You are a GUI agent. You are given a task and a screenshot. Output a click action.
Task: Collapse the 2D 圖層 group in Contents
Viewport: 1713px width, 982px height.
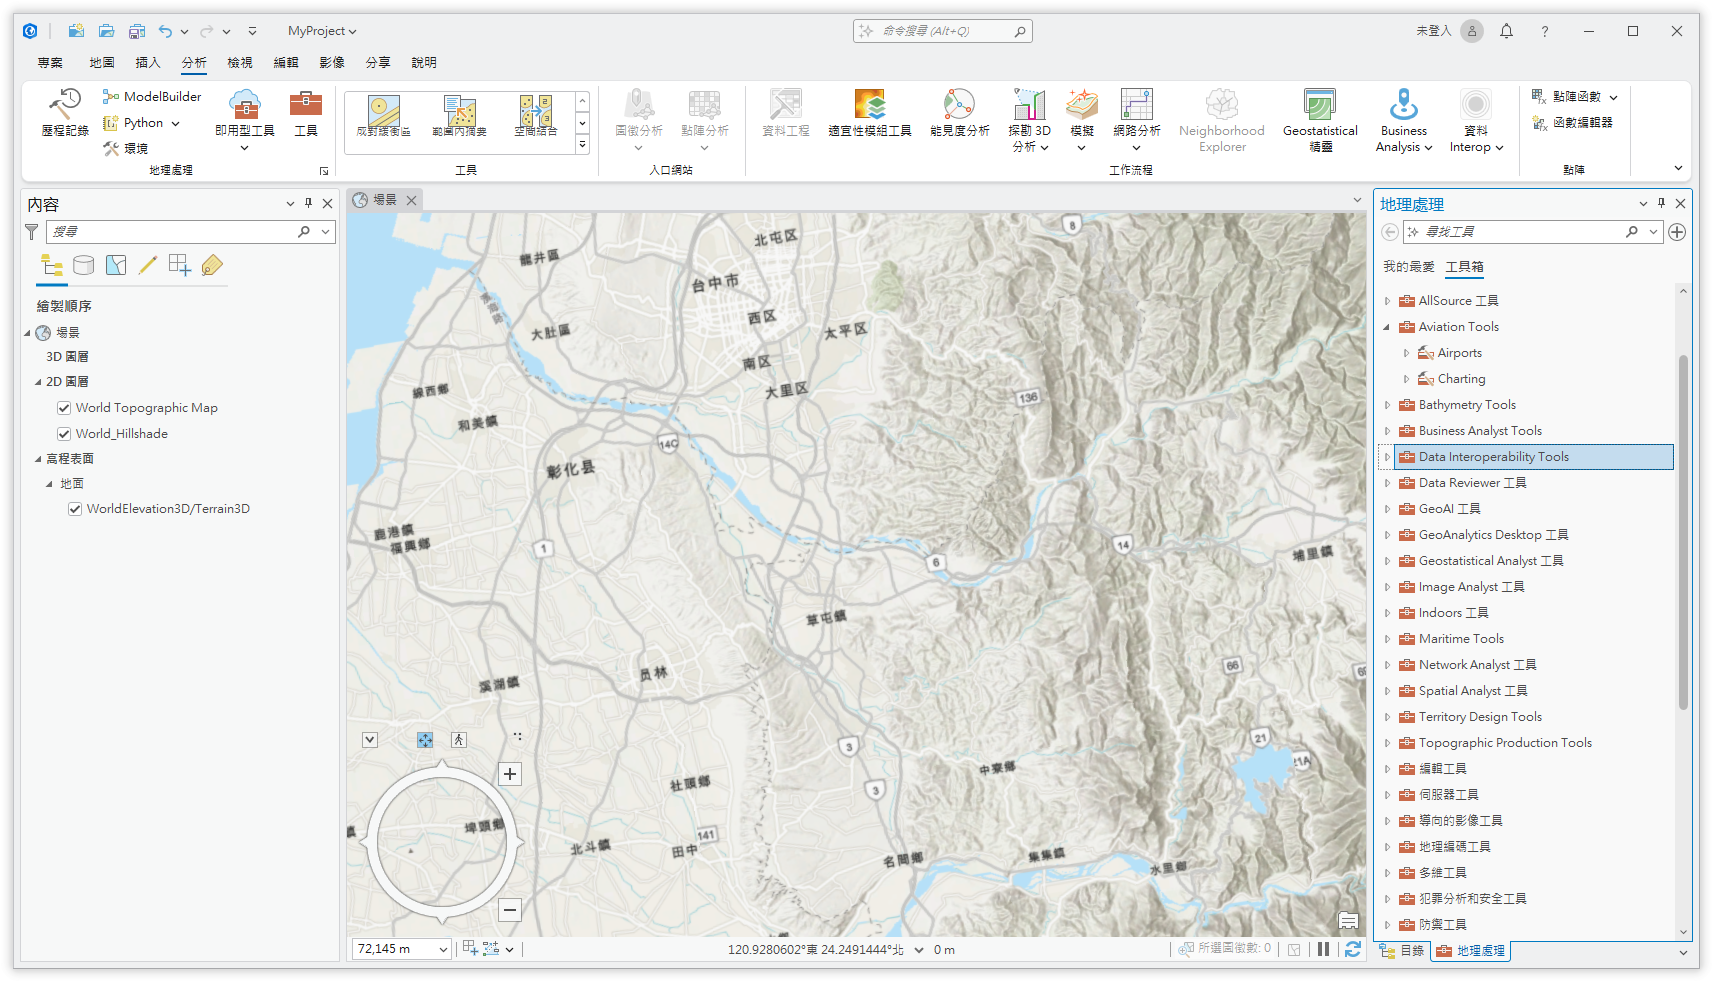point(38,382)
